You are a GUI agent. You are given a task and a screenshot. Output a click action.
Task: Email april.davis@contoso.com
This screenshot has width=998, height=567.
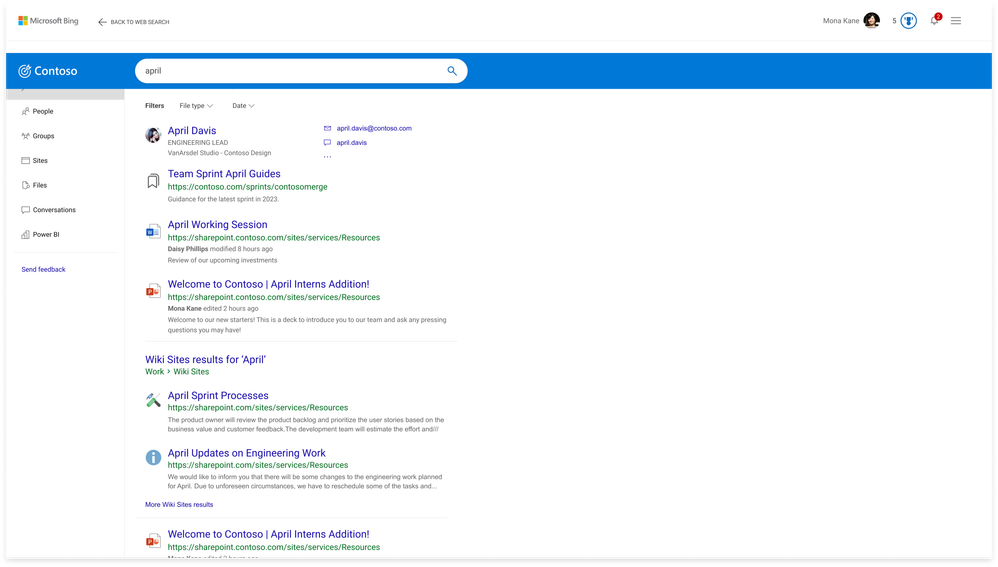click(374, 129)
